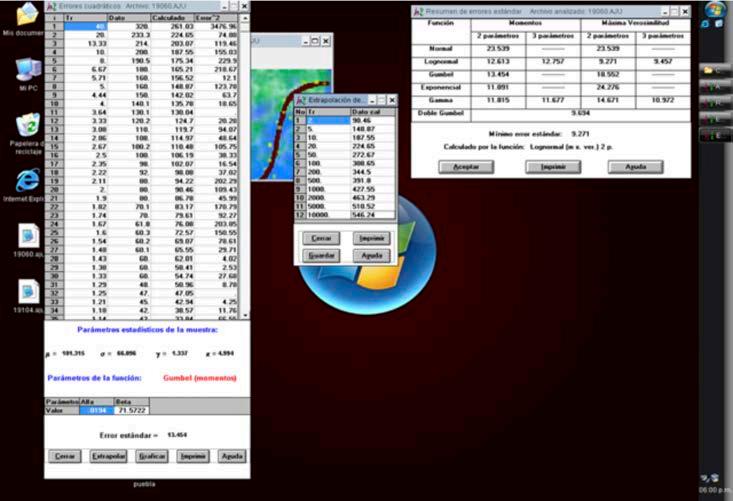Click the AX application icon in the Errores cuadráticos title bar

pos(51,6)
